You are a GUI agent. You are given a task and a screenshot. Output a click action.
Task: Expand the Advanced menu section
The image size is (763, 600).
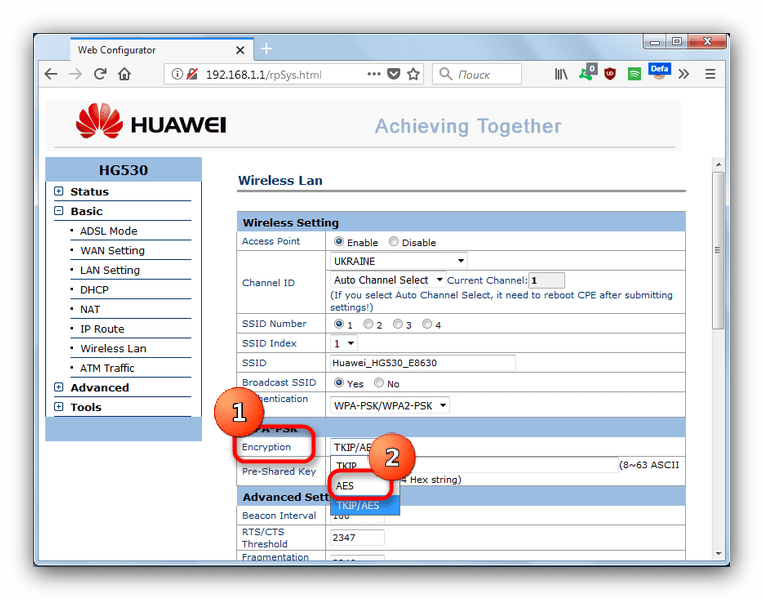[x=99, y=387]
